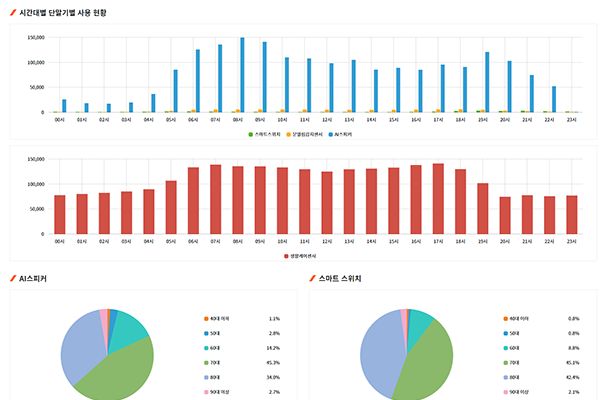
Task: Click the blue bar at 13시 in top chart
Action: [354, 86]
